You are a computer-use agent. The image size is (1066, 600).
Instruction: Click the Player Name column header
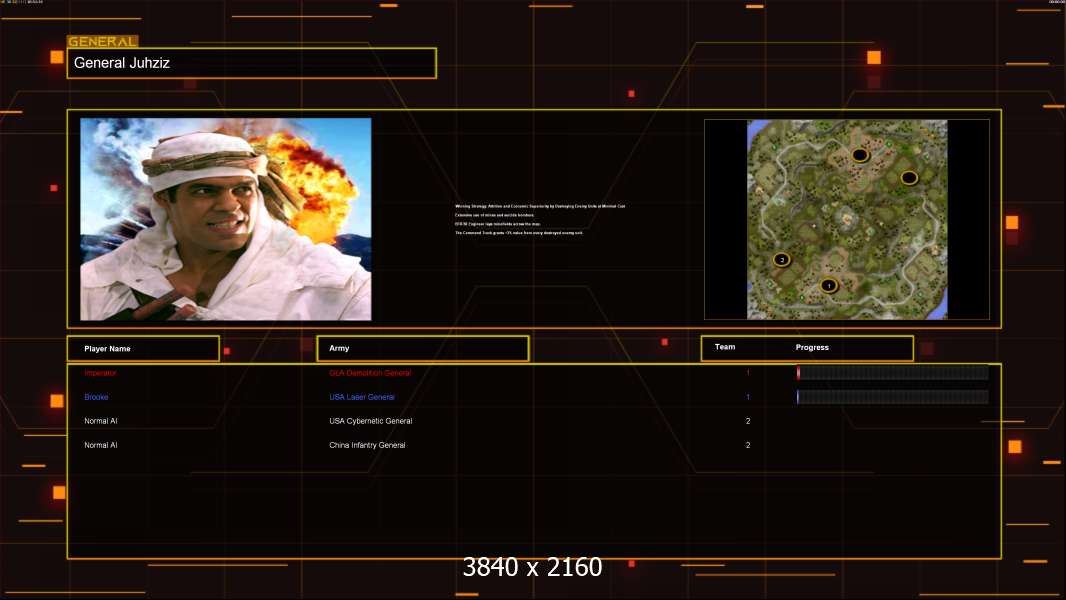[x=142, y=349]
